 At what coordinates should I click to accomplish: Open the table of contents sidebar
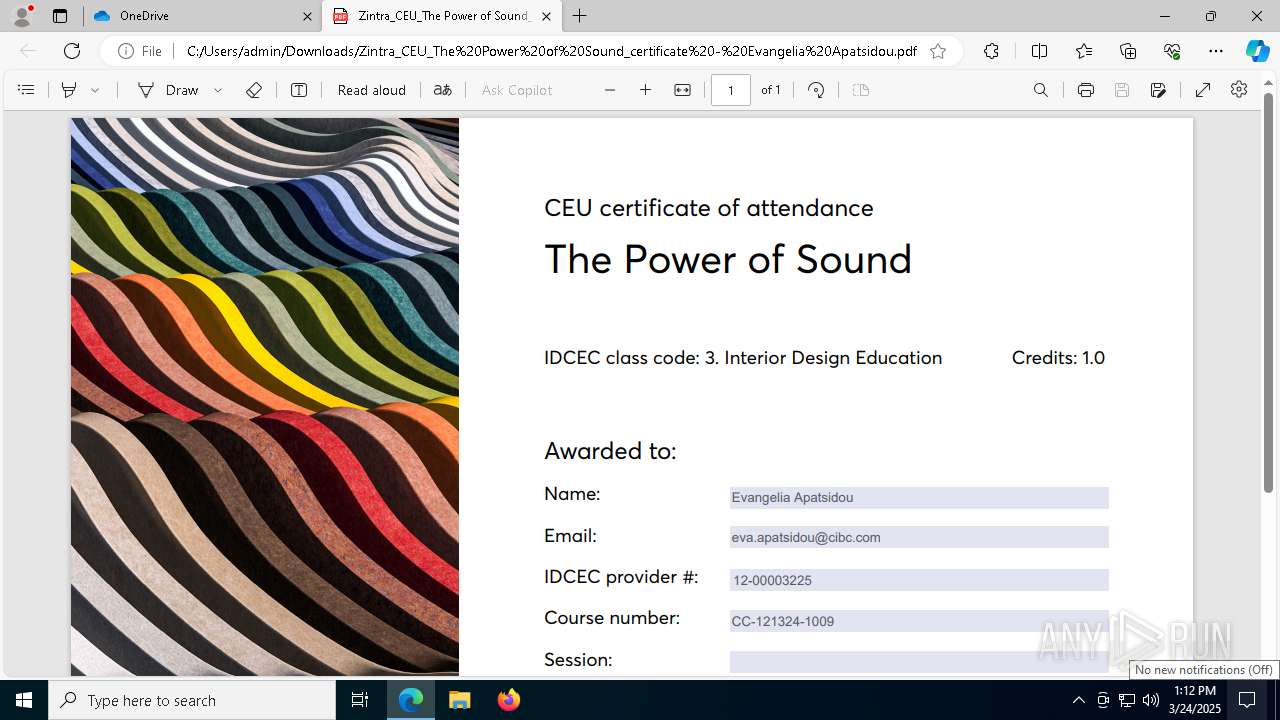click(26, 90)
